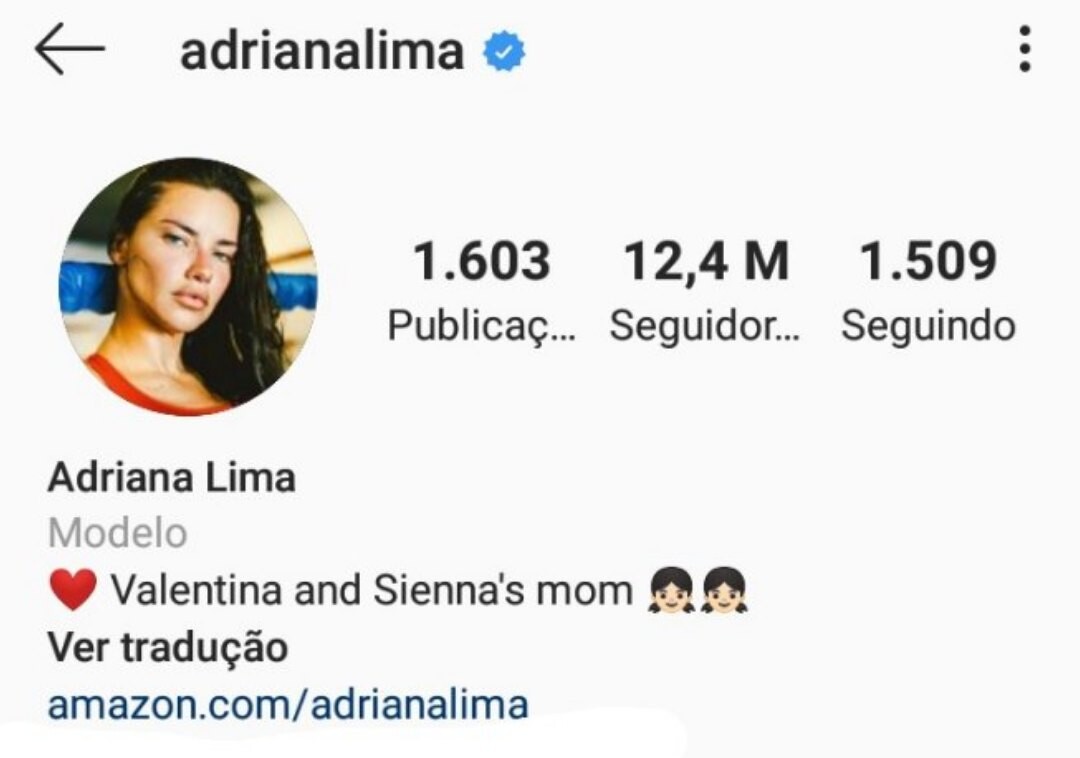Tap the second girl emoji in bio
The image size is (1080, 758).
(x=724, y=590)
